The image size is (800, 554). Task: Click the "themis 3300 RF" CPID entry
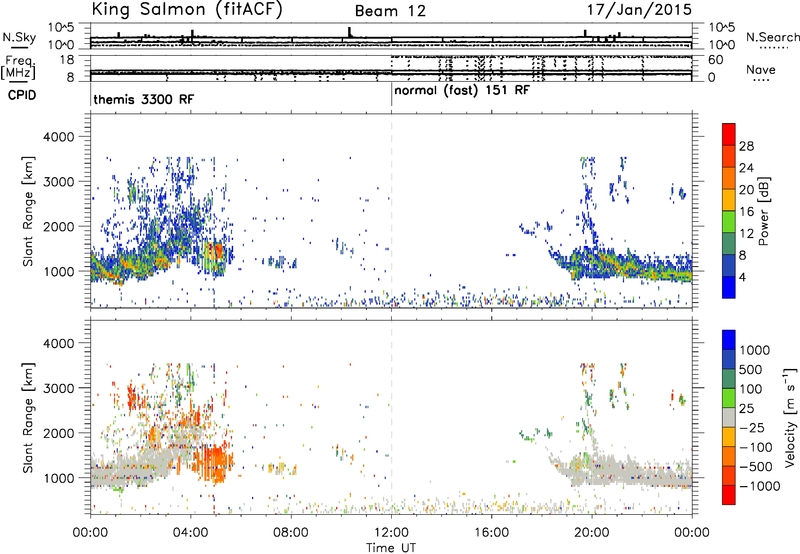click(x=143, y=99)
